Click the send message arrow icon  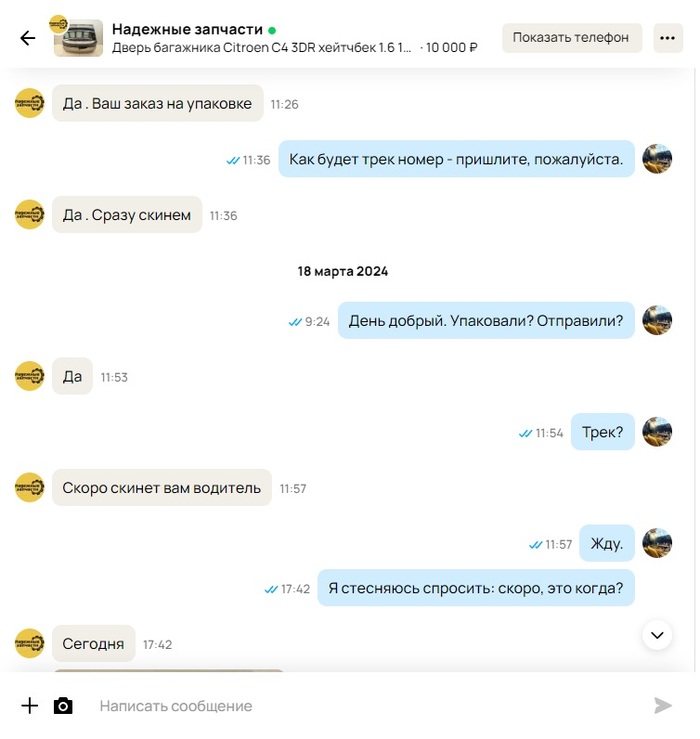pos(663,706)
